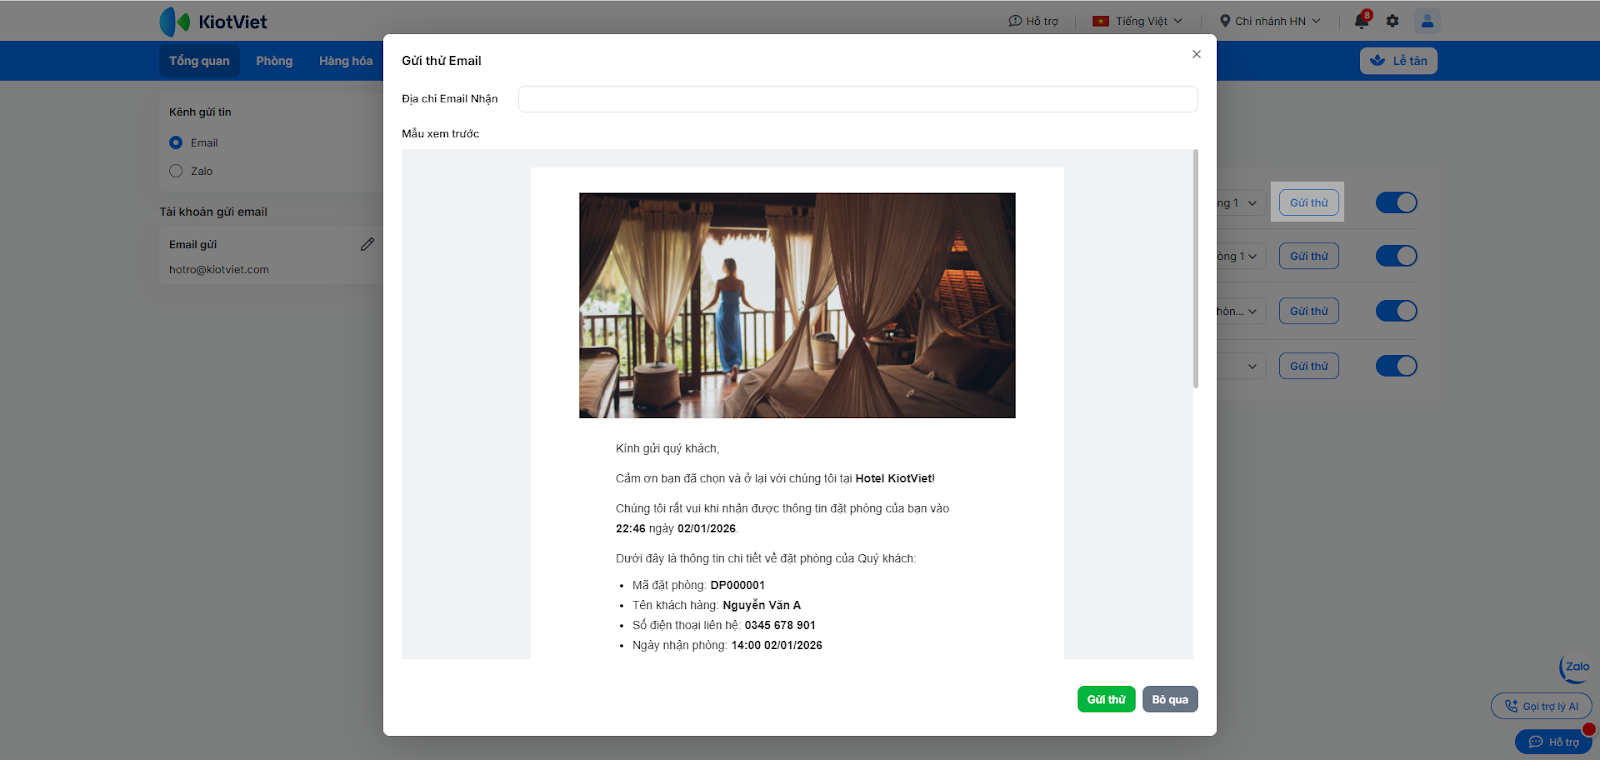Click the 'Kênh gửi tin' heading

pyautogui.click(x=200, y=112)
